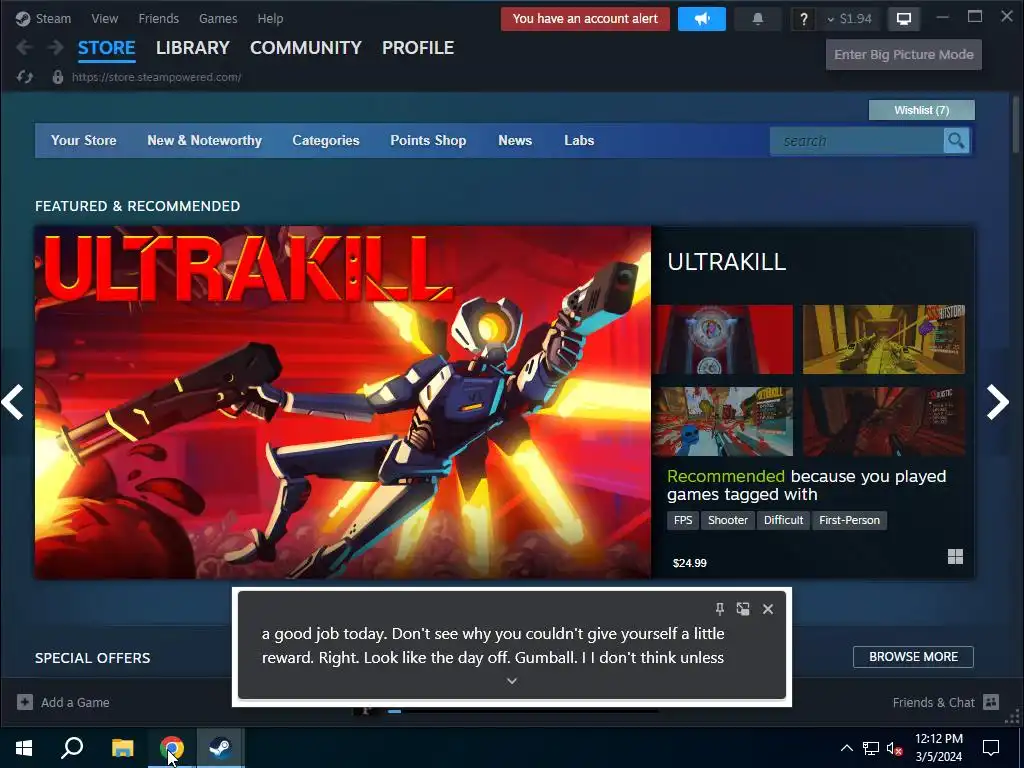Expand the live caption text downward

click(512, 680)
